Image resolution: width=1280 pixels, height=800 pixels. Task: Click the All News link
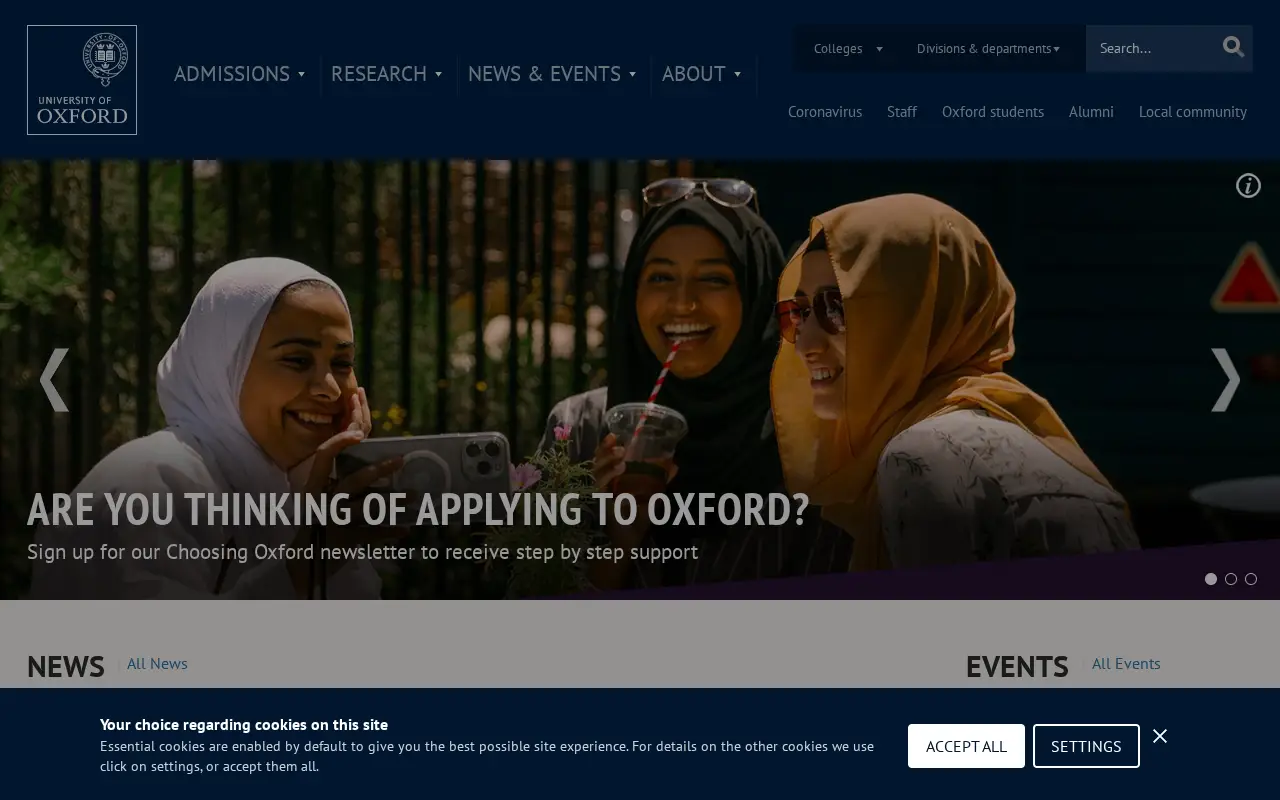(x=157, y=664)
